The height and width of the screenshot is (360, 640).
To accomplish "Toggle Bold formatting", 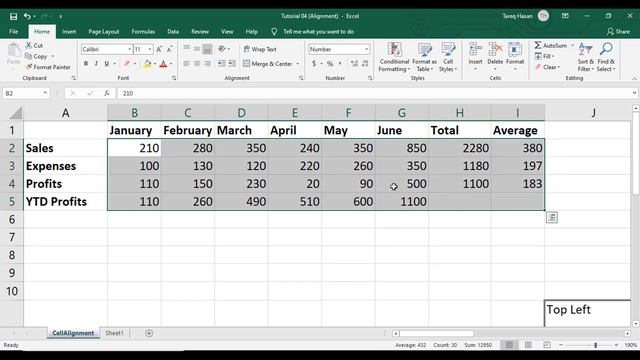I will [86, 64].
